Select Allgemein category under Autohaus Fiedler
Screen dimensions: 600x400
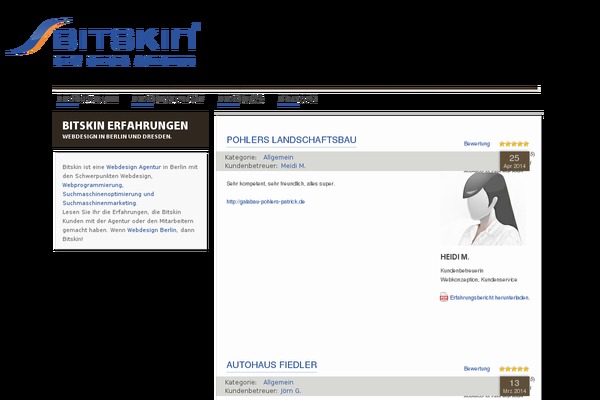(278, 382)
